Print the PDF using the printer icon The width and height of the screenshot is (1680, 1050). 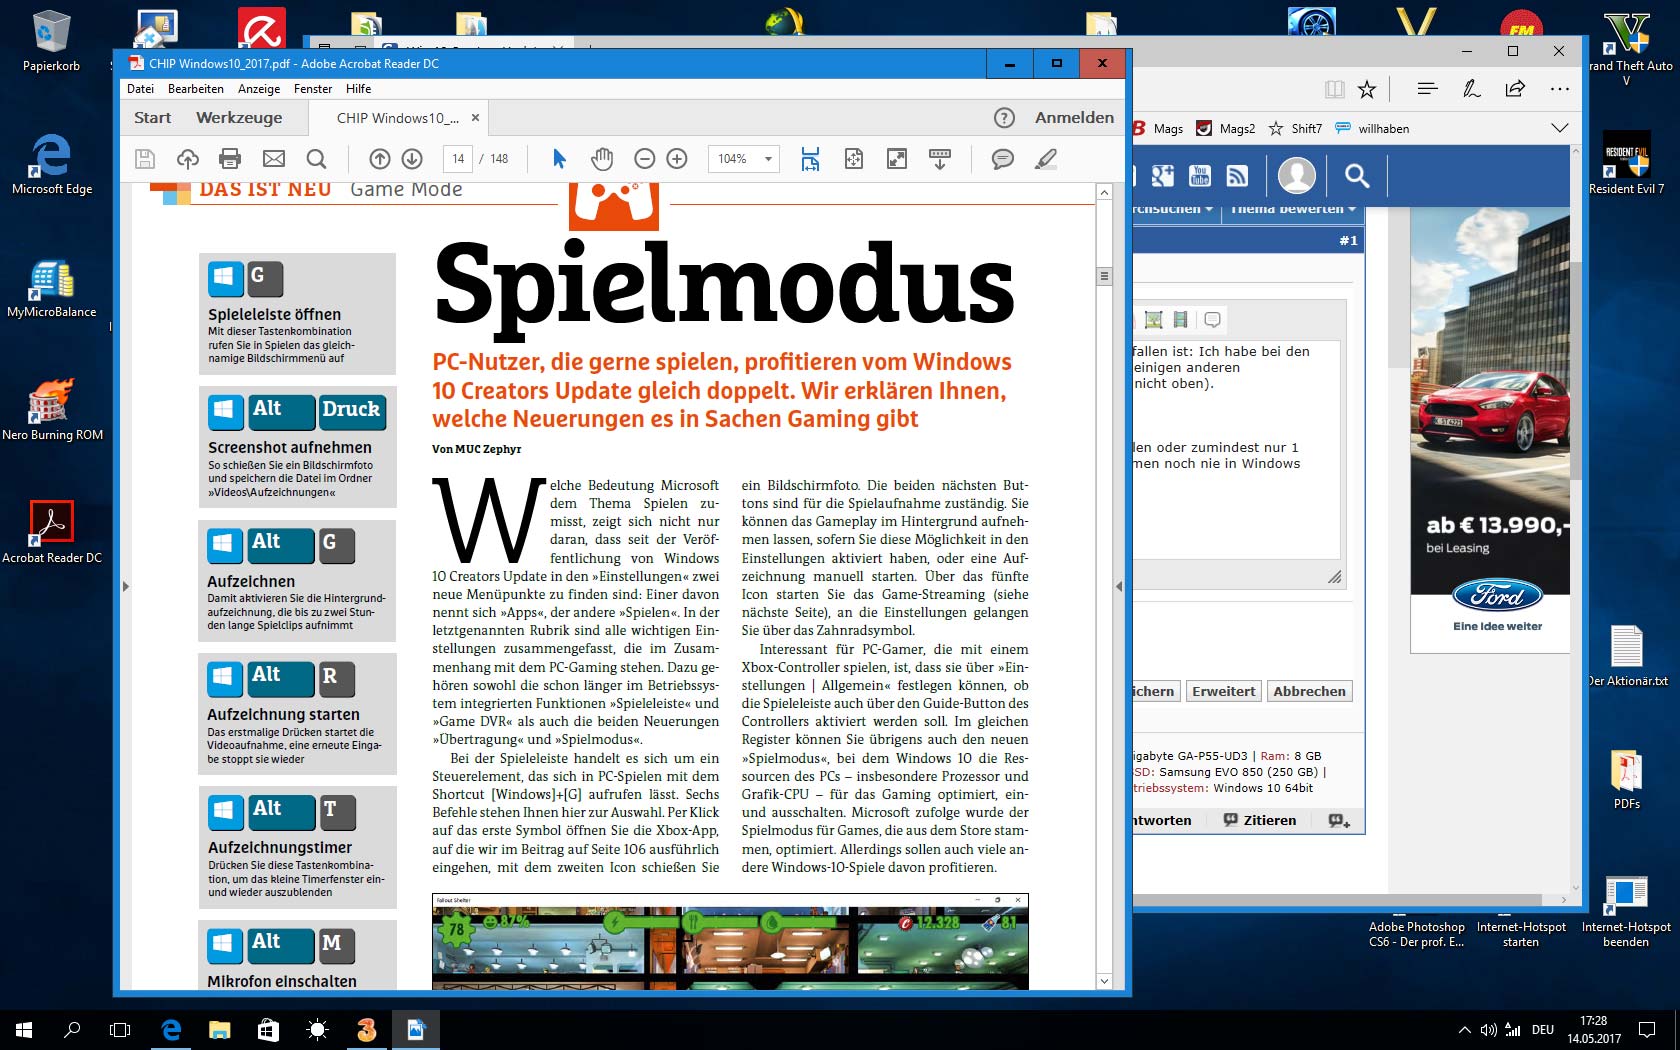point(230,159)
